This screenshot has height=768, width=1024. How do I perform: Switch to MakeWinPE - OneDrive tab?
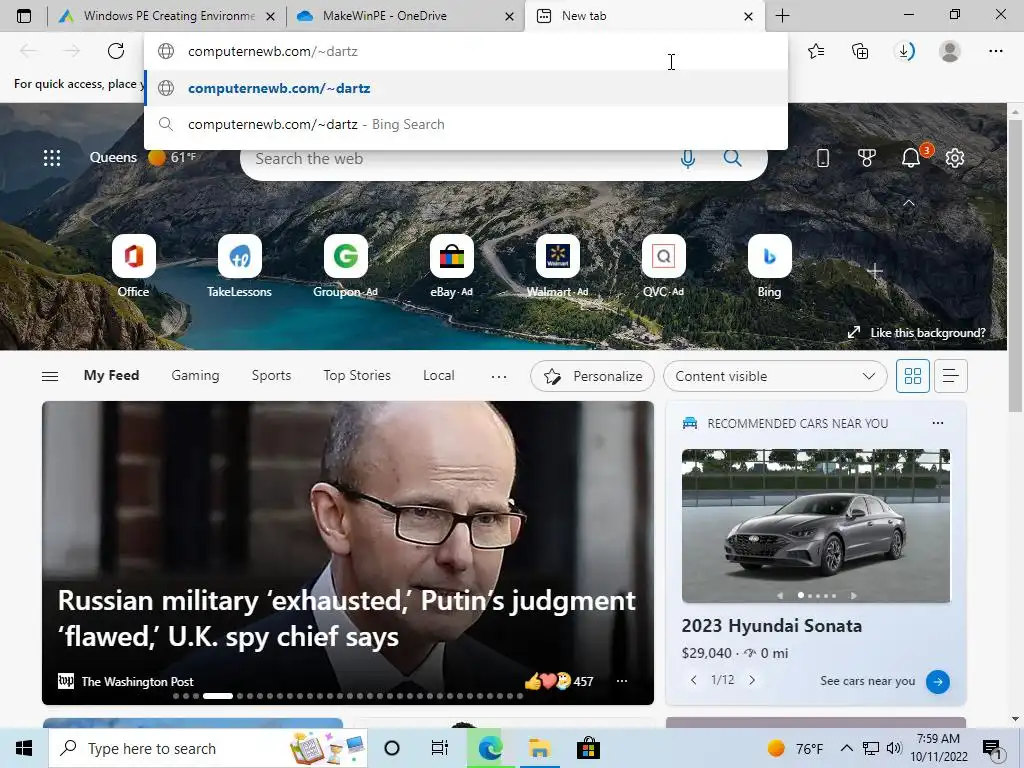coord(405,16)
